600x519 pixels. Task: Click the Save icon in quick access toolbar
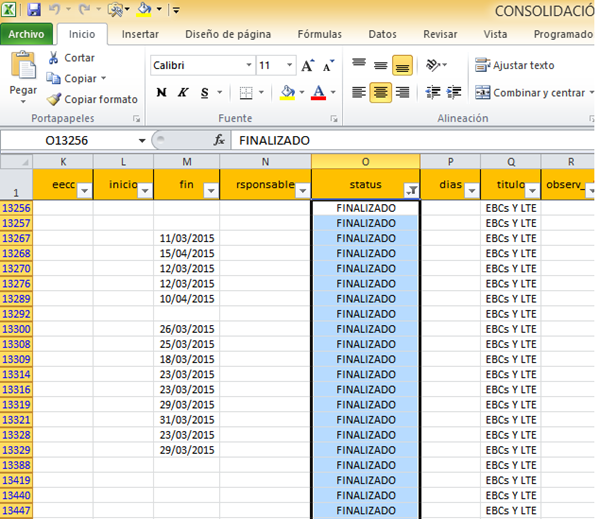click(x=34, y=10)
